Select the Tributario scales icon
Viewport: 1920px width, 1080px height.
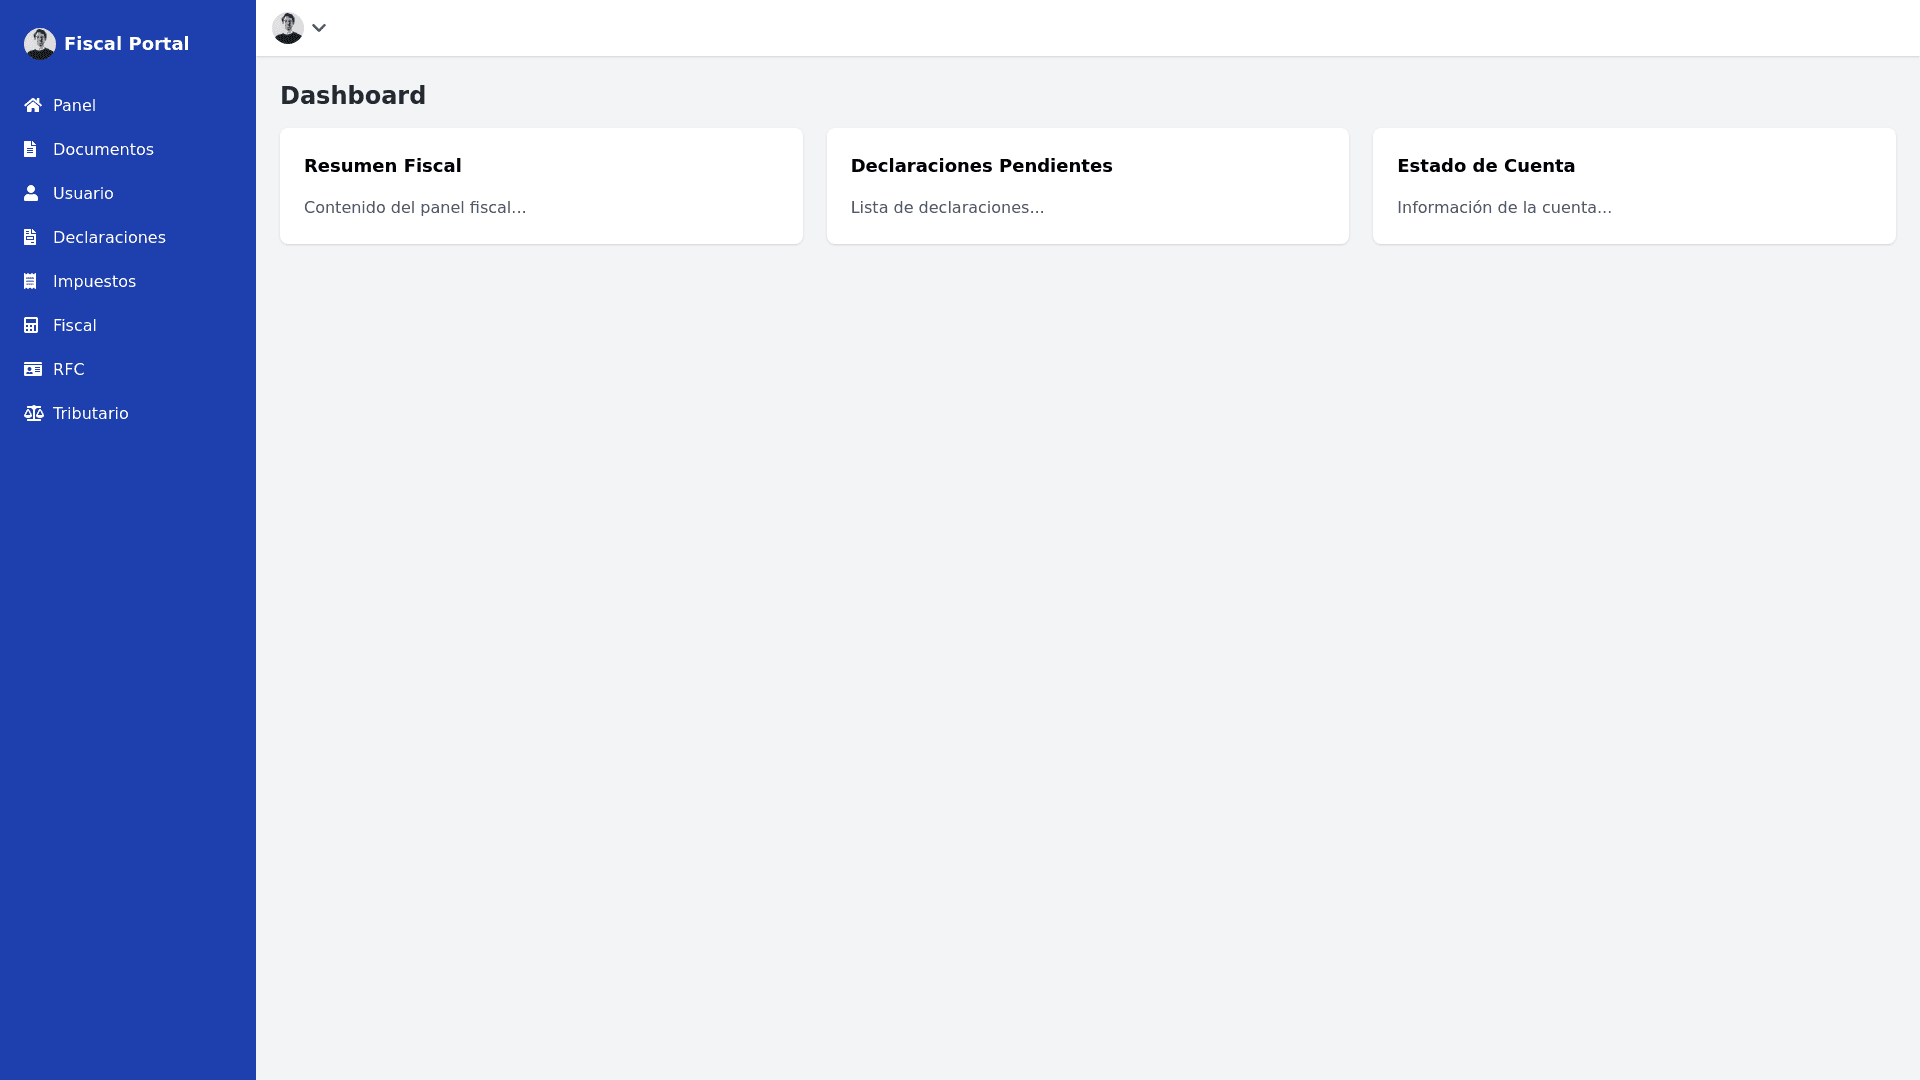click(32, 413)
